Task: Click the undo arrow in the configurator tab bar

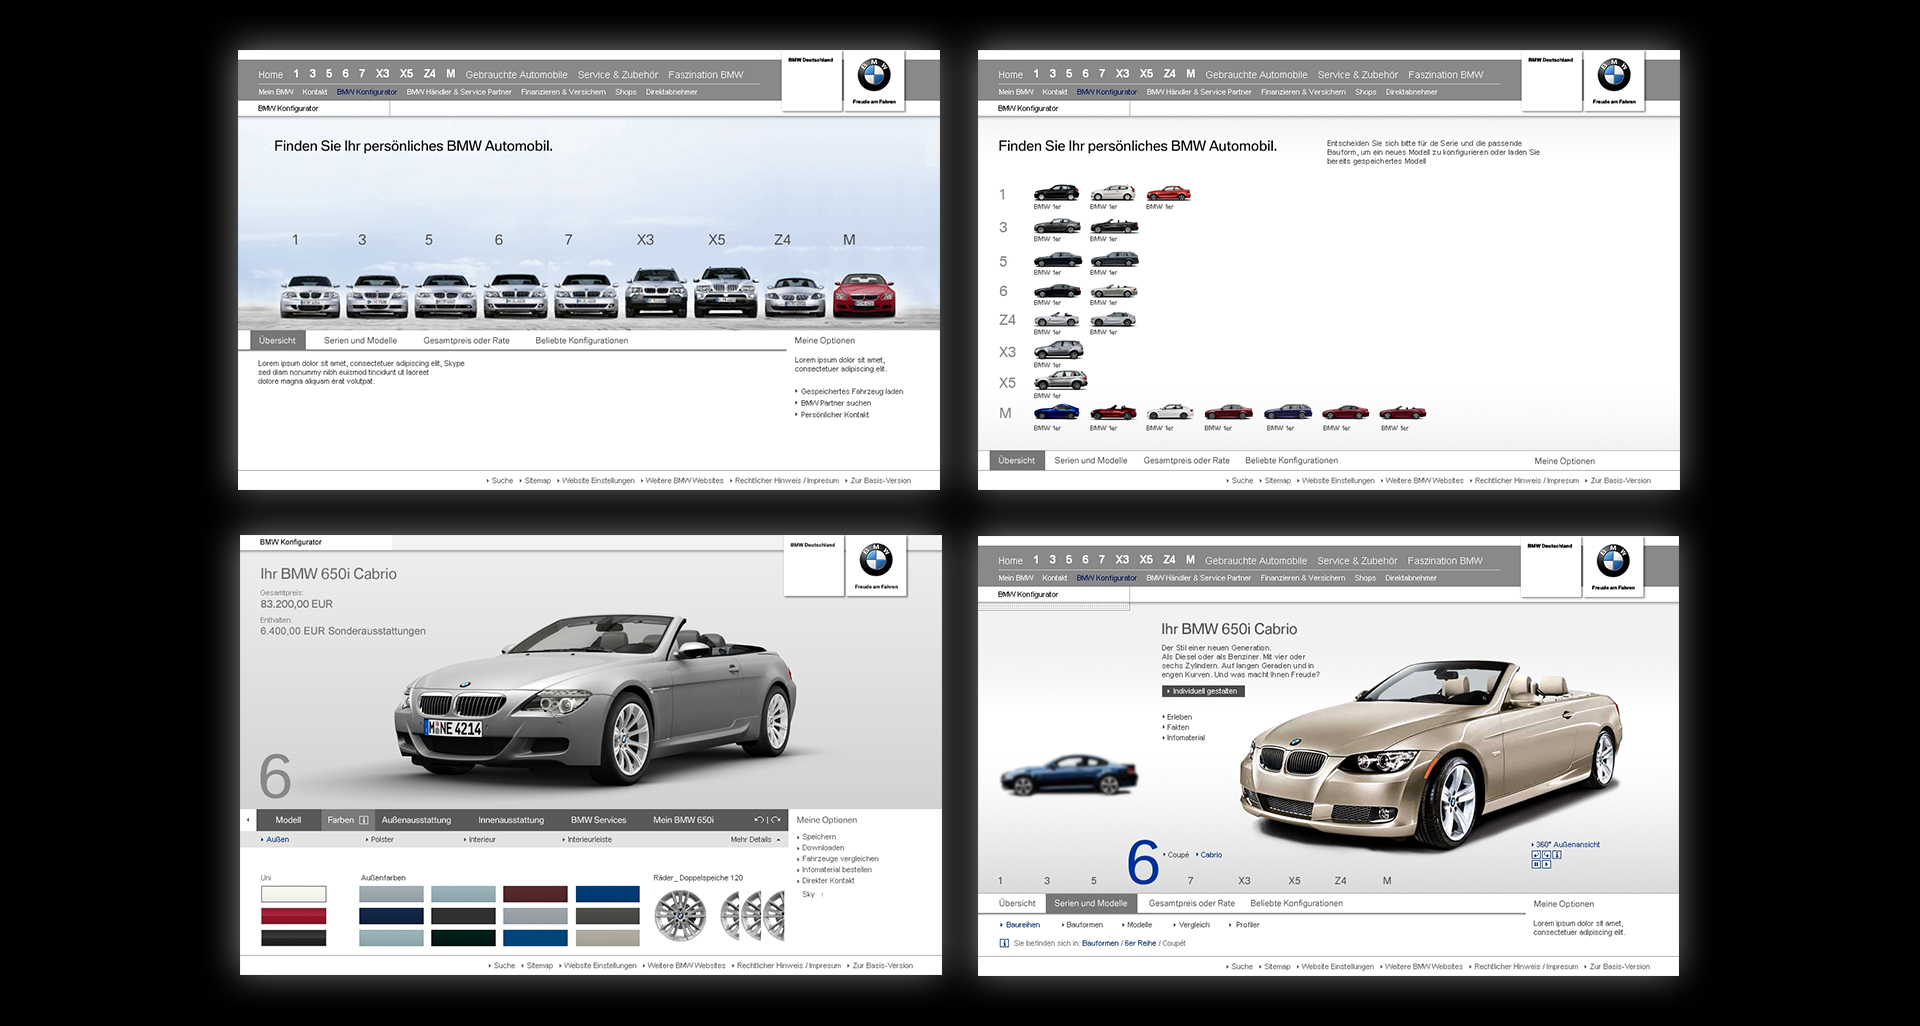Action: pos(759,820)
